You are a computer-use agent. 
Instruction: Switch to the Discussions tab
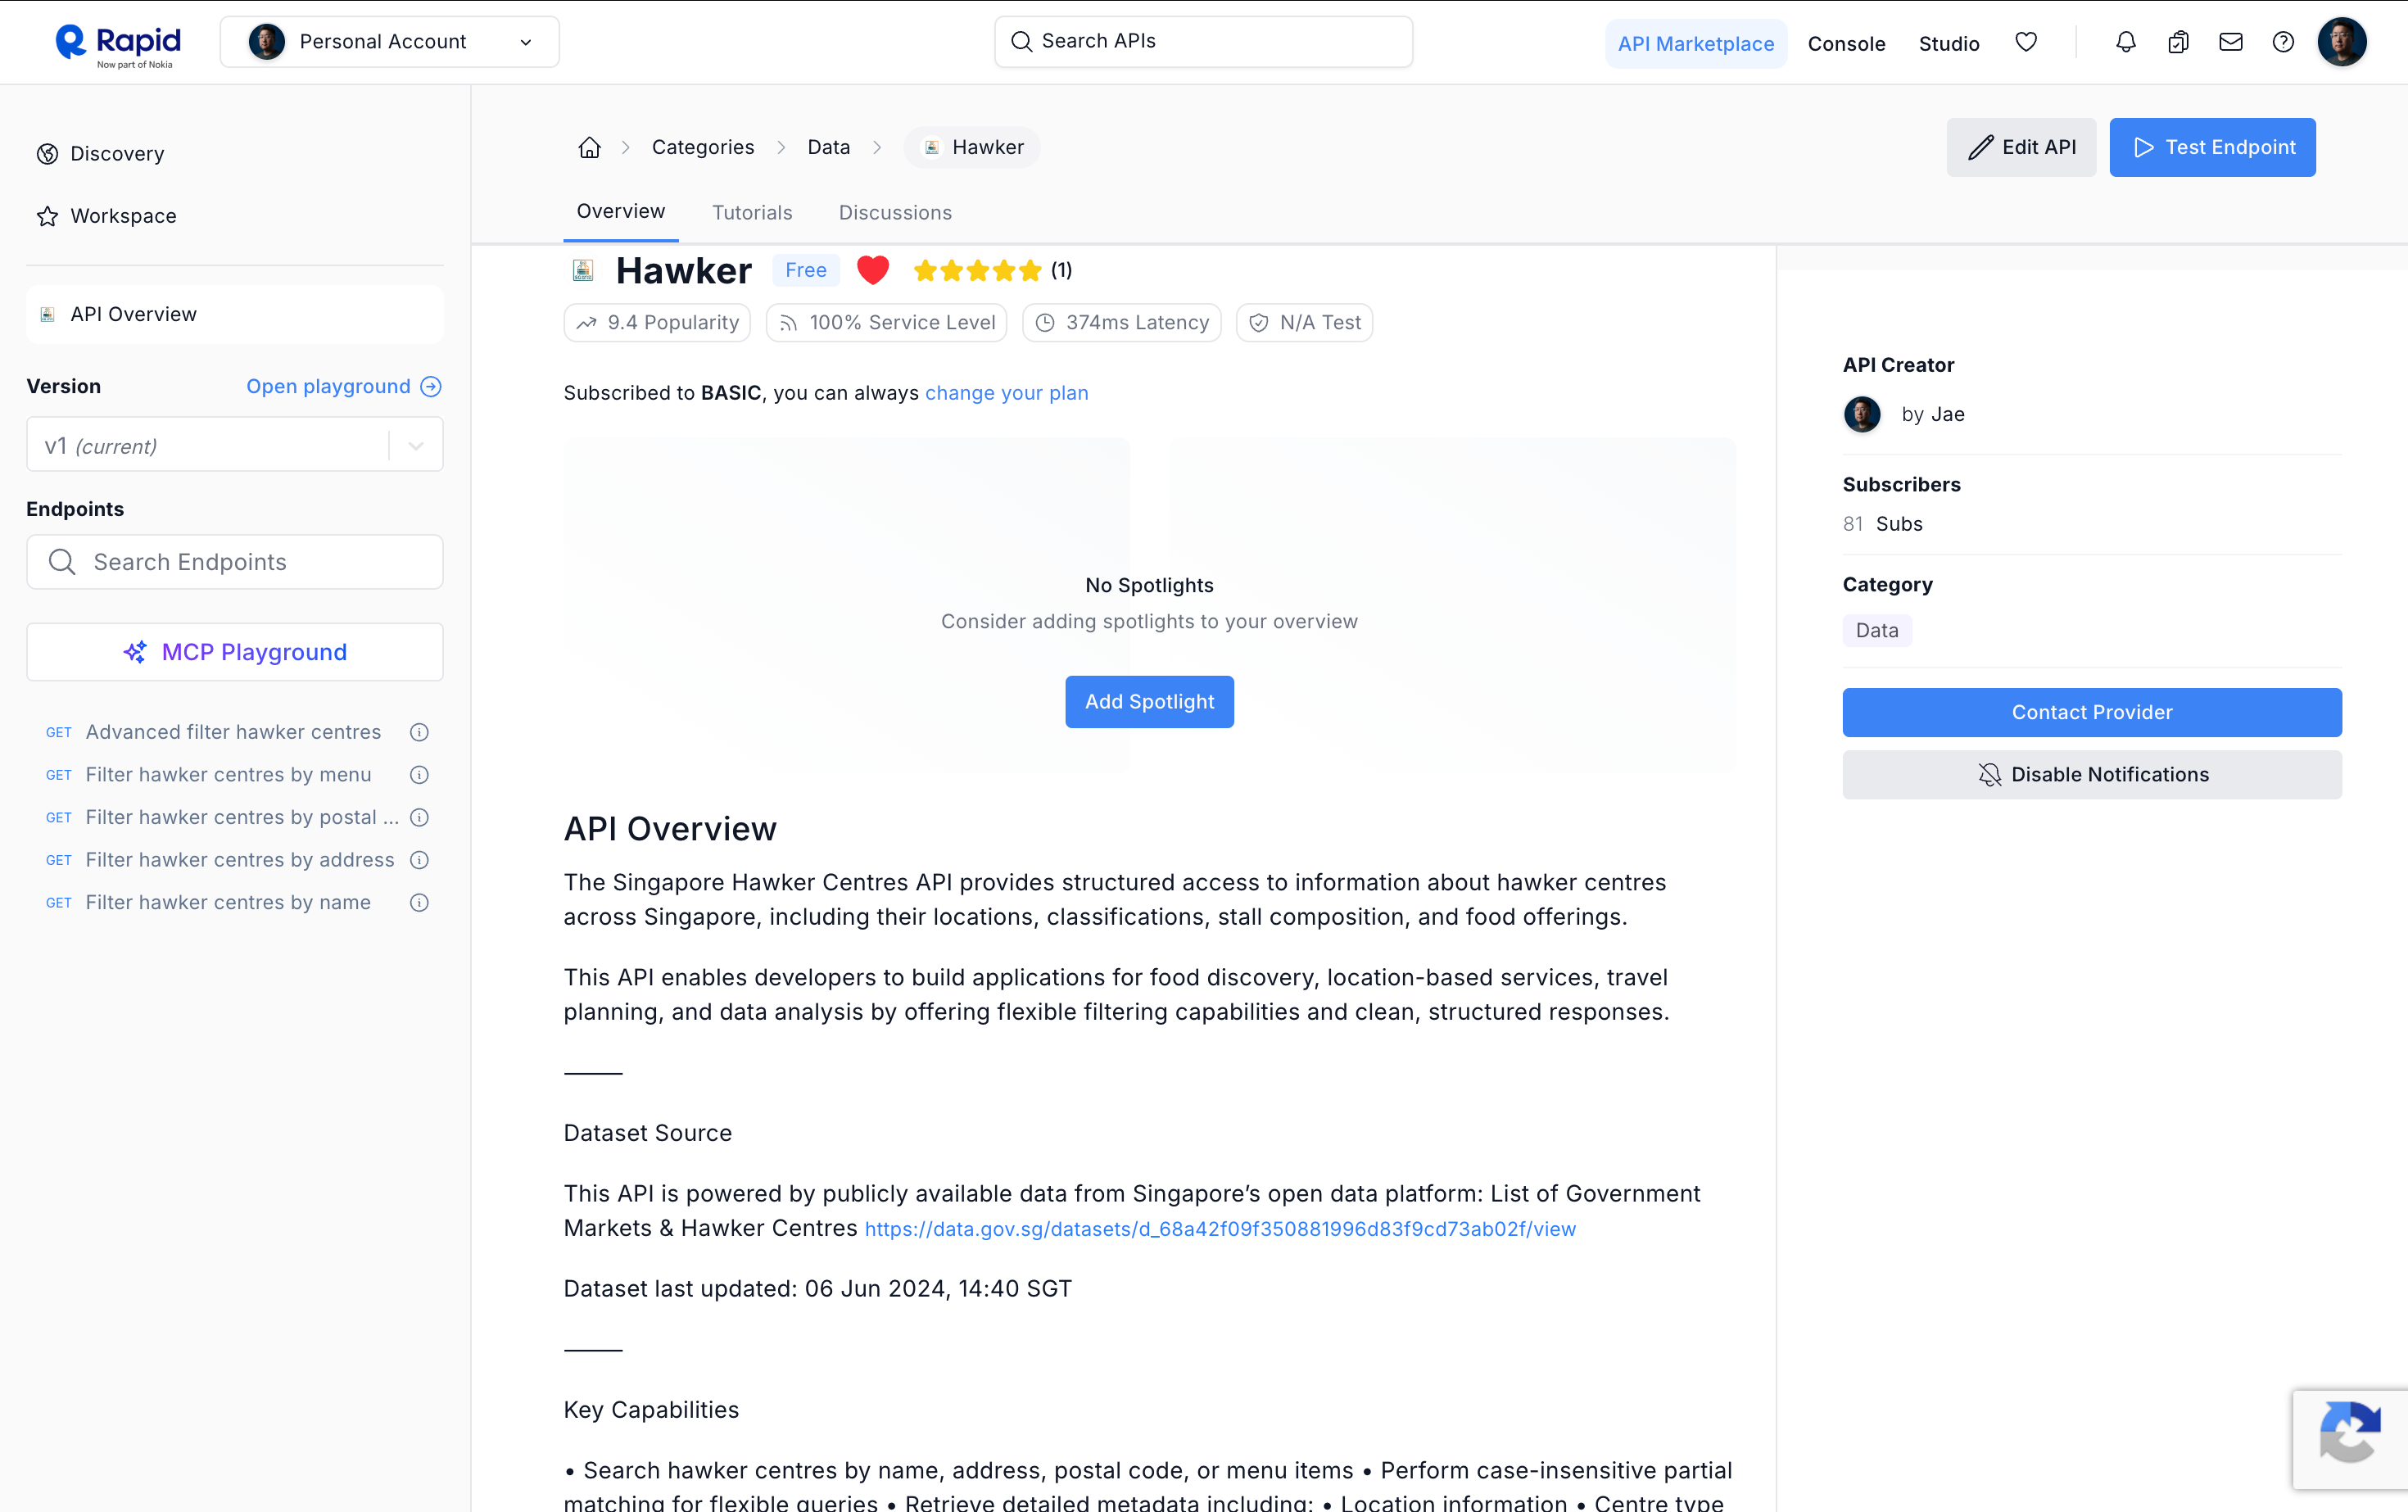[894, 212]
